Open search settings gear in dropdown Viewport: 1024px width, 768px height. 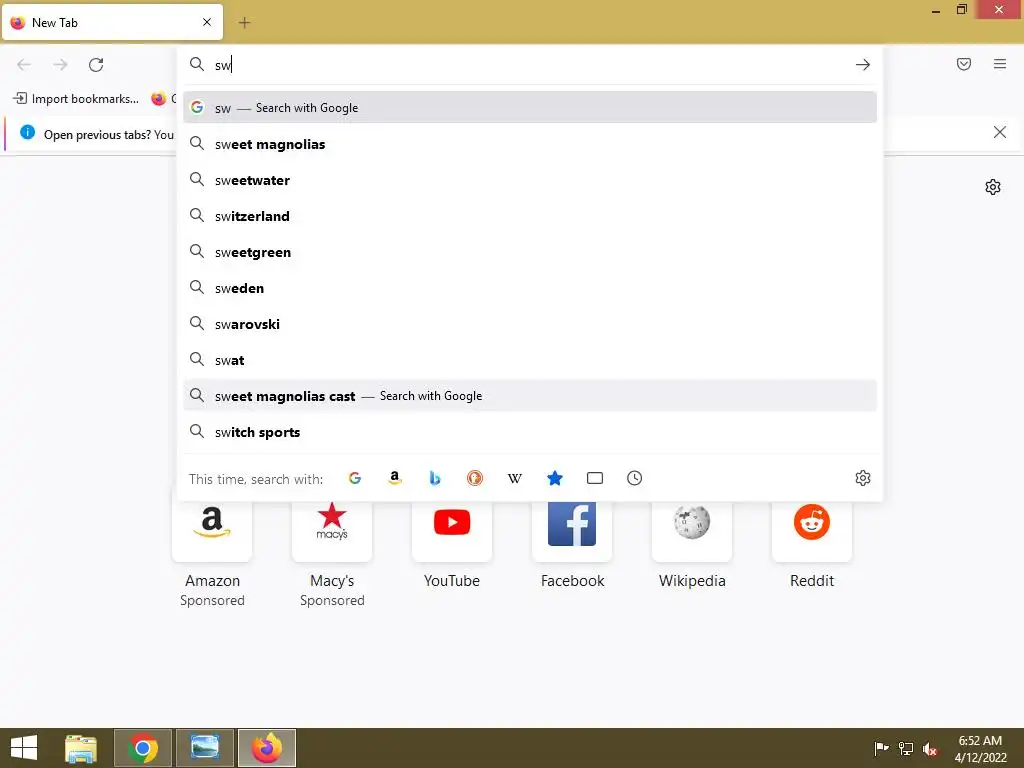coord(863,478)
